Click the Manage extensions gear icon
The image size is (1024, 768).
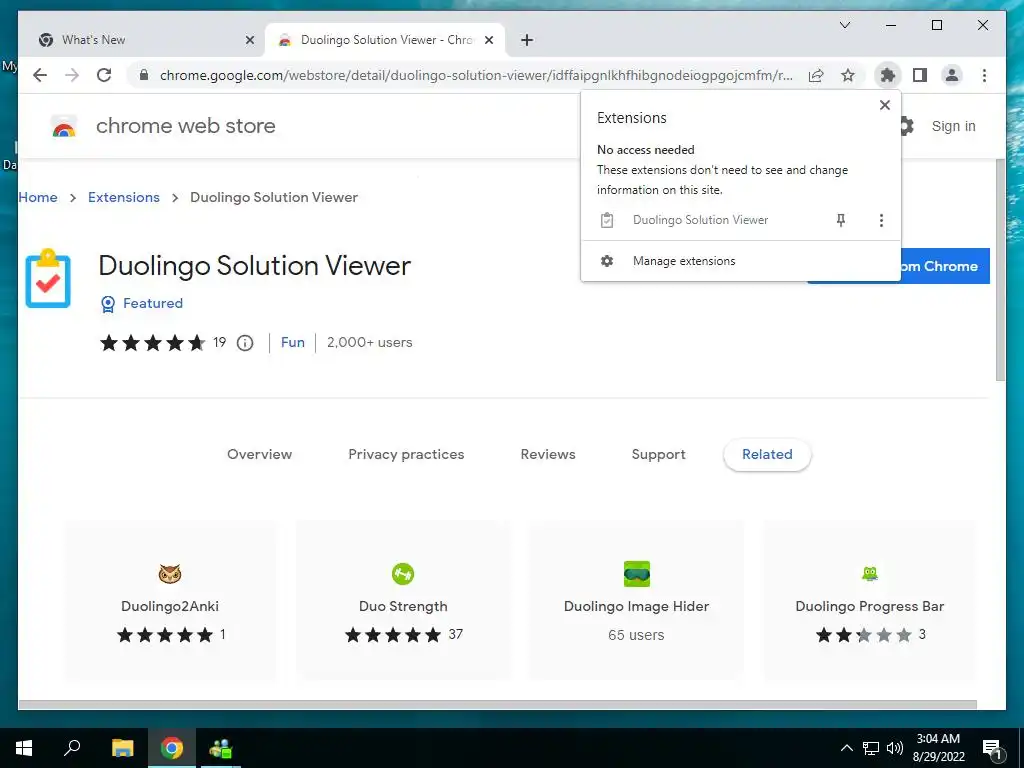pyautogui.click(x=607, y=261)
